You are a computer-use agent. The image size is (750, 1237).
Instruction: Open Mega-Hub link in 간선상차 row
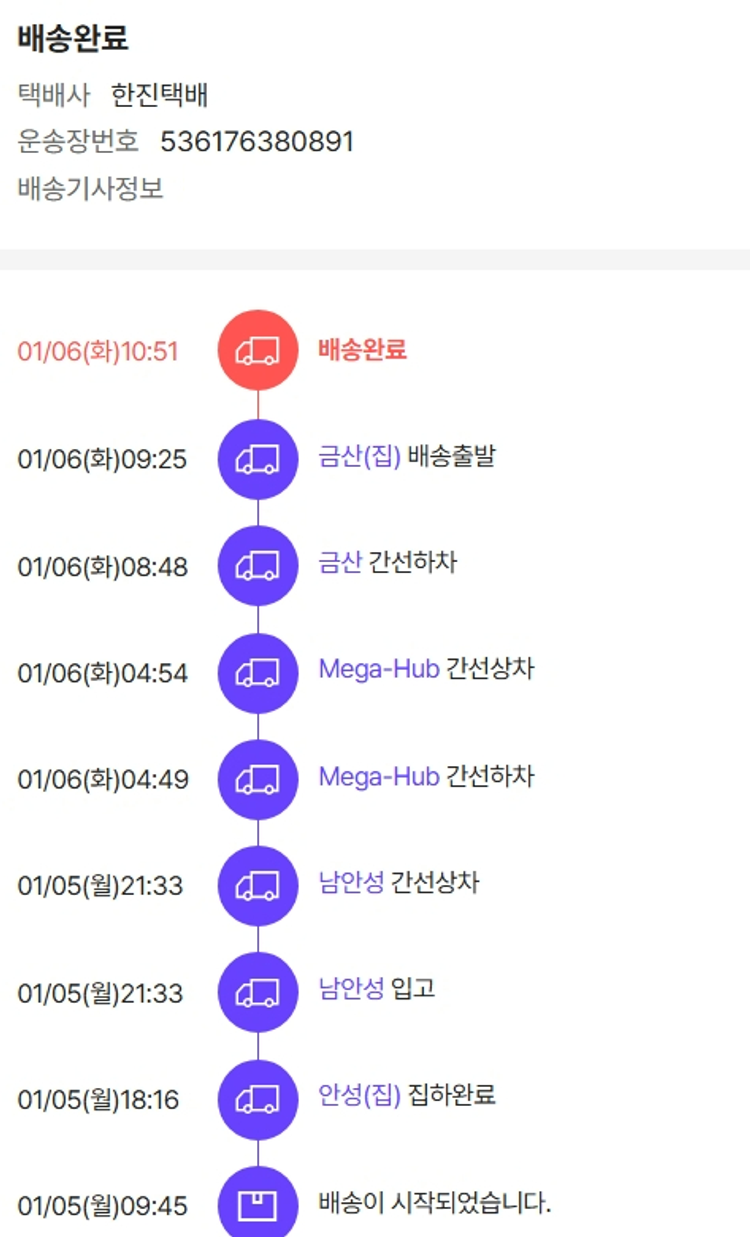pos(379,669)
